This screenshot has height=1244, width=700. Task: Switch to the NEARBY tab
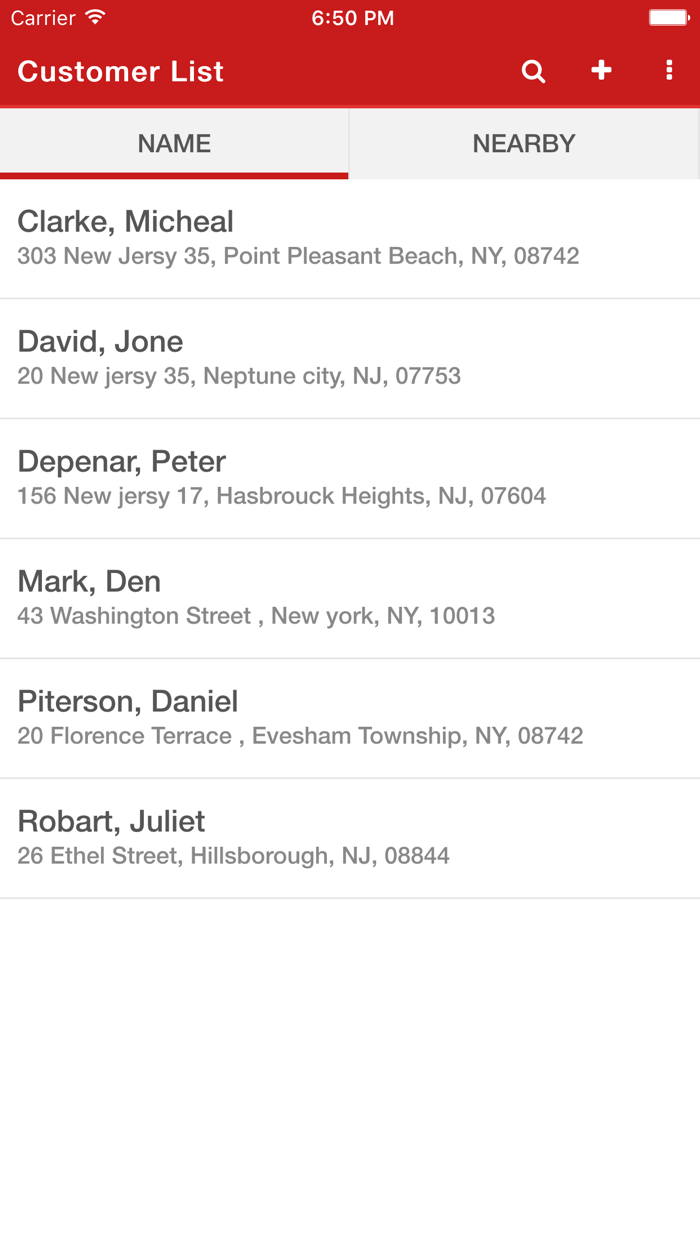pos(524,143)
